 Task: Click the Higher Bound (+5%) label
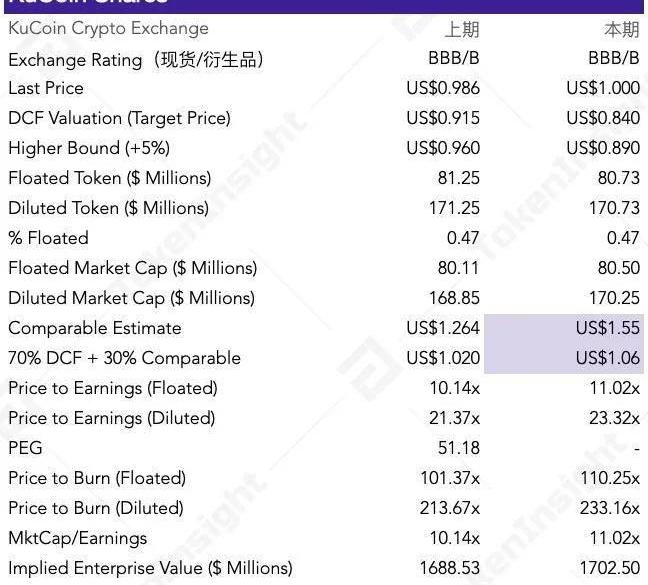(89, 148)
